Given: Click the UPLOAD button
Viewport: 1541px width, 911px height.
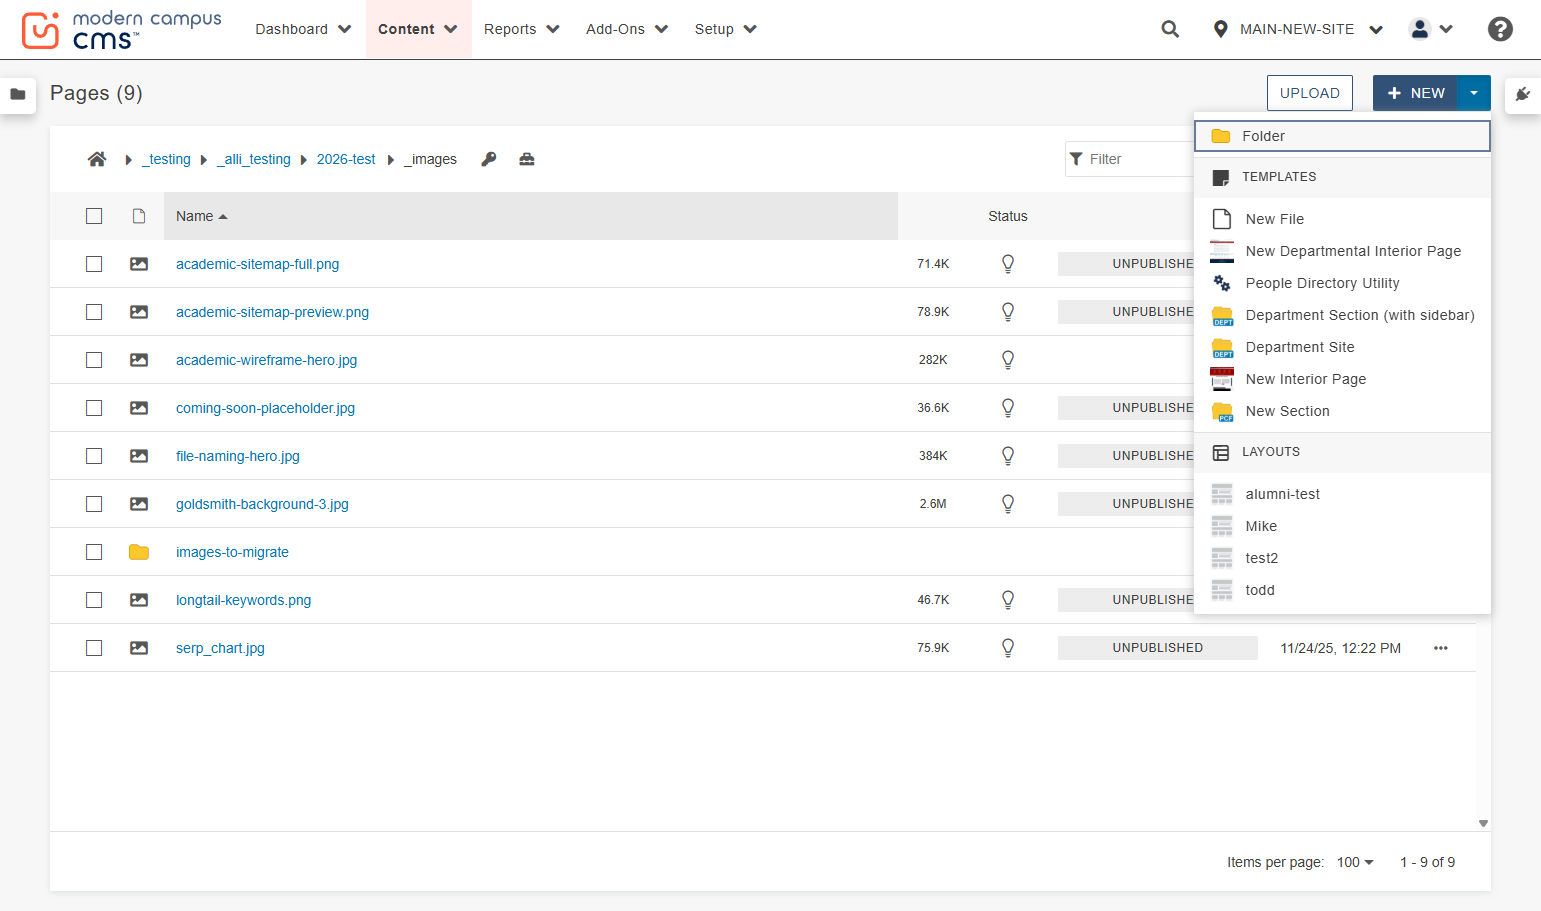Looking at the screenshot, I should click(1310, 93).
